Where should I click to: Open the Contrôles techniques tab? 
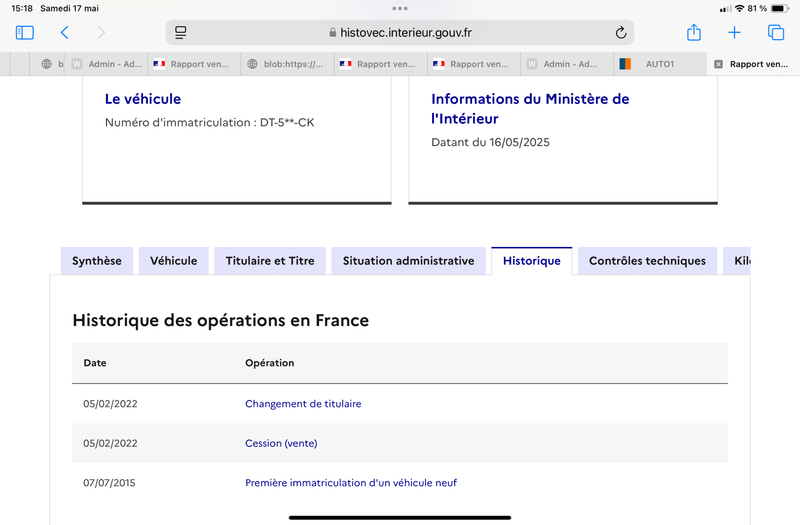(647, 261)
